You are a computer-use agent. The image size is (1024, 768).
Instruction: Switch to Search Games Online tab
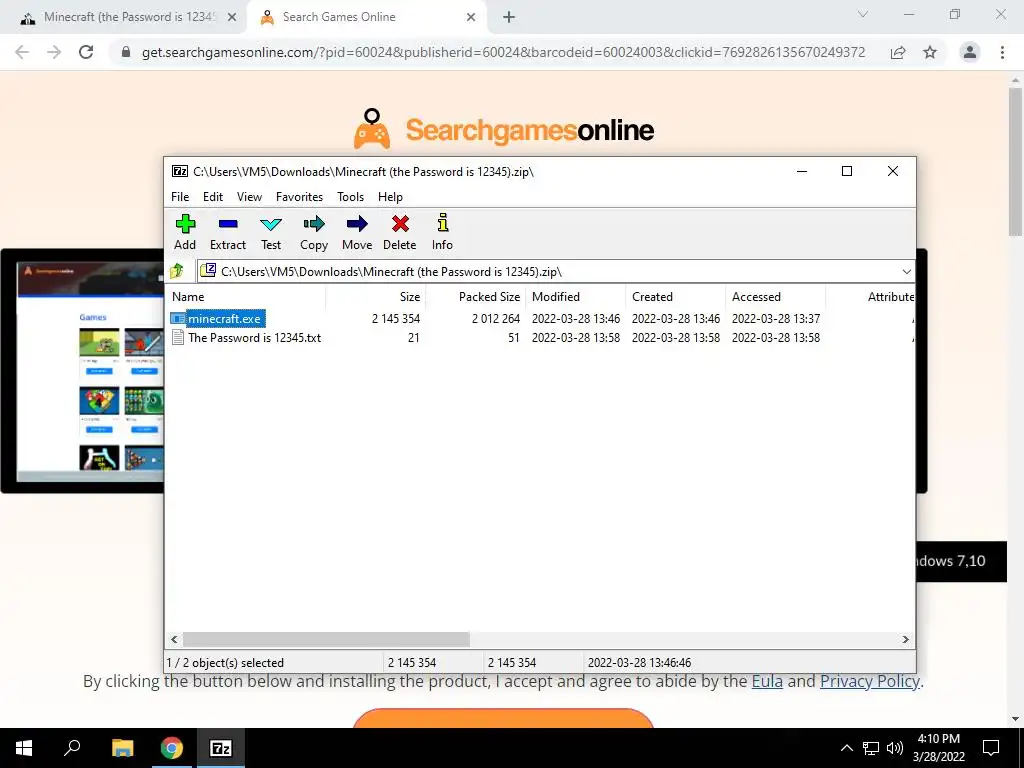366,17
